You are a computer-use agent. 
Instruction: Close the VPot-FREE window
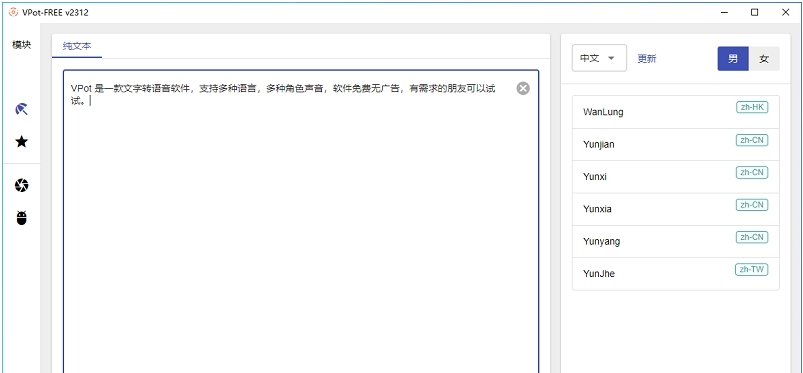[786, 12]
